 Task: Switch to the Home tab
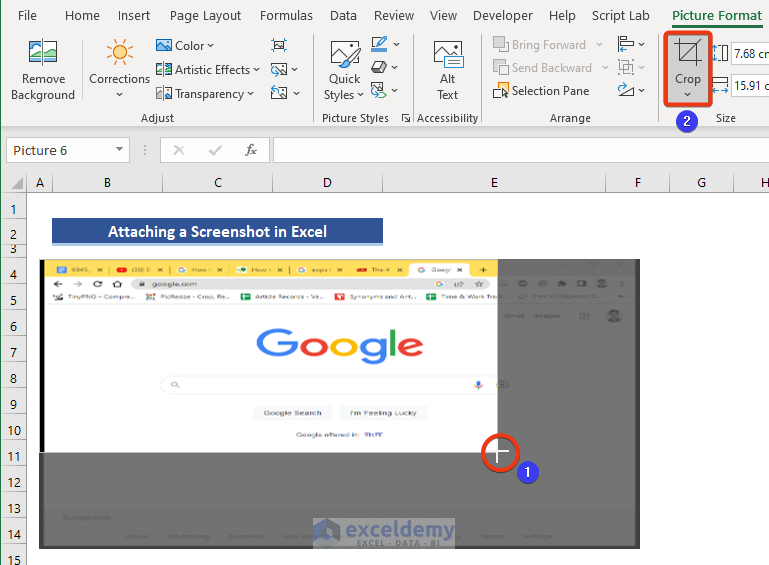coord(82,16)
